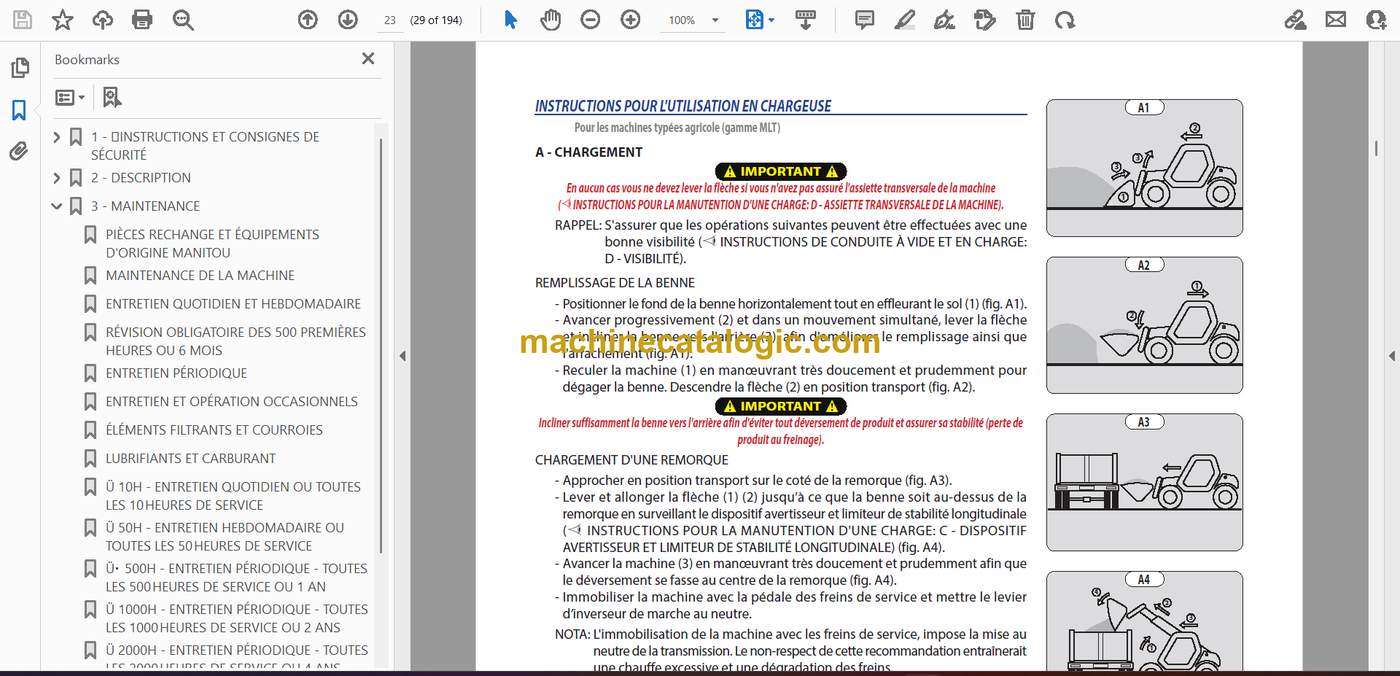
Task: Go to previous page arrow
Action: 308,19
